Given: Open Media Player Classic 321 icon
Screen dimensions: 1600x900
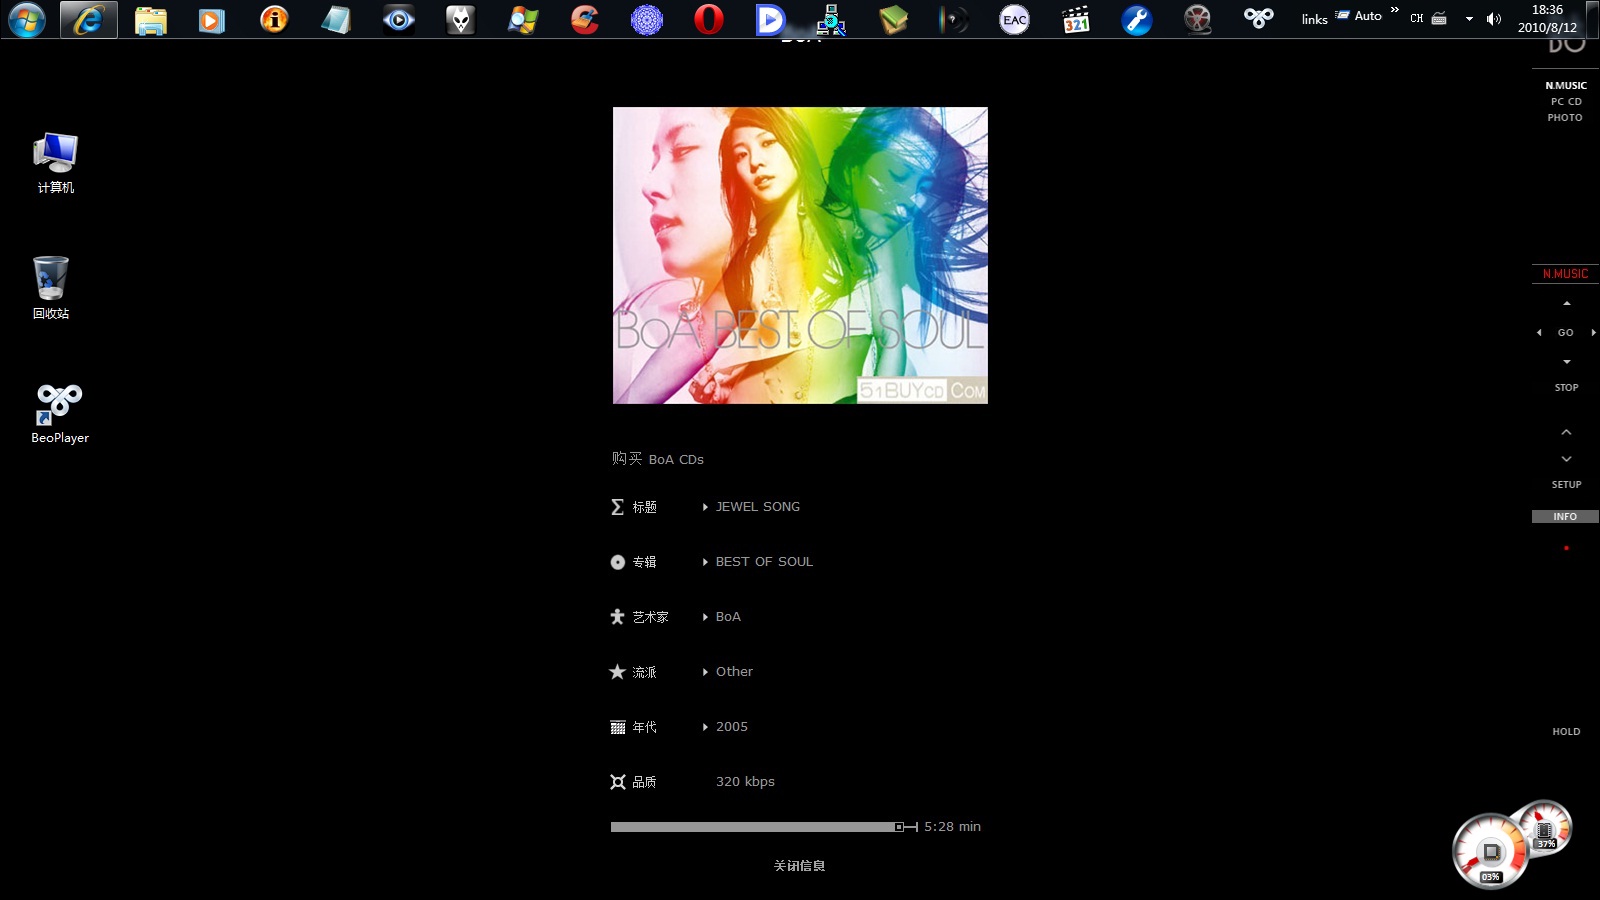Looking at the screenshot, I should (1076, 20).
